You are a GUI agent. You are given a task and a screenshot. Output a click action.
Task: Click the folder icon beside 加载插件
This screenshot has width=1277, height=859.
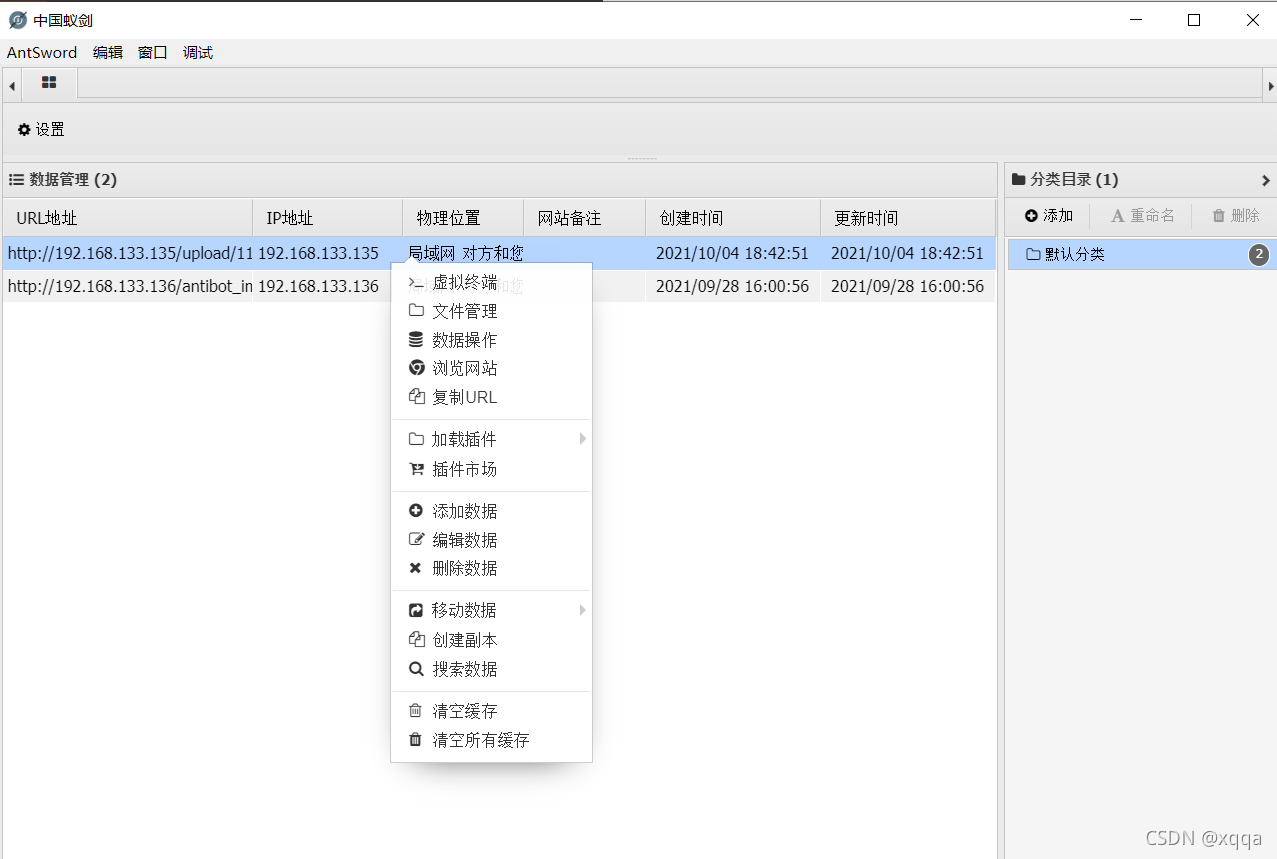coord(416,439)
